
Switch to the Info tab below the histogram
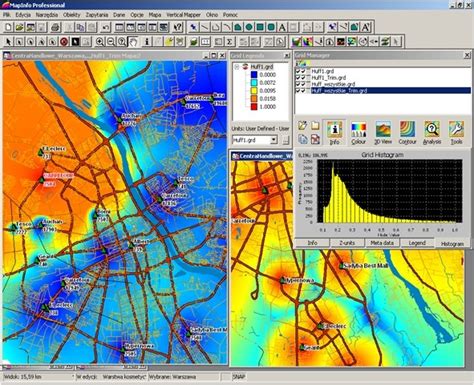click(312, 243)
